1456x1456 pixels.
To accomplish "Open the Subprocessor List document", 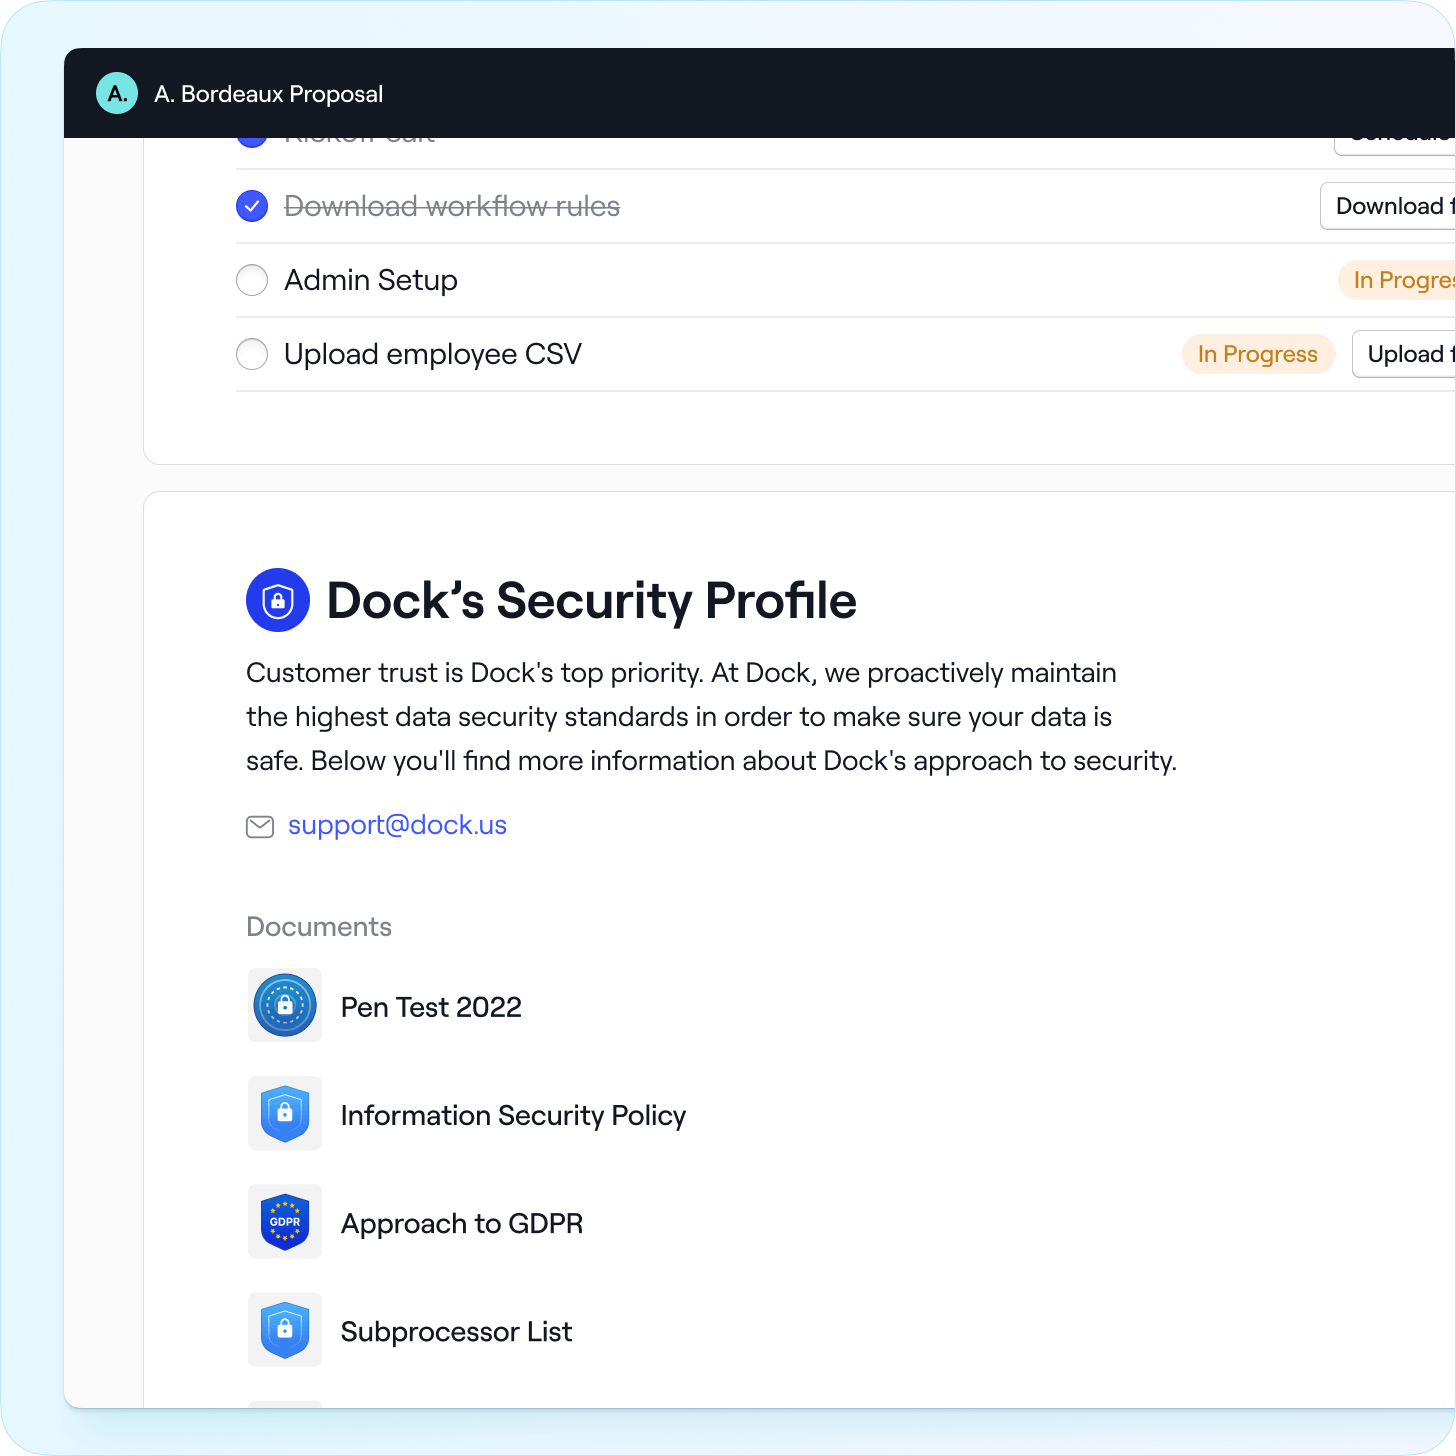I will 456,1331.
